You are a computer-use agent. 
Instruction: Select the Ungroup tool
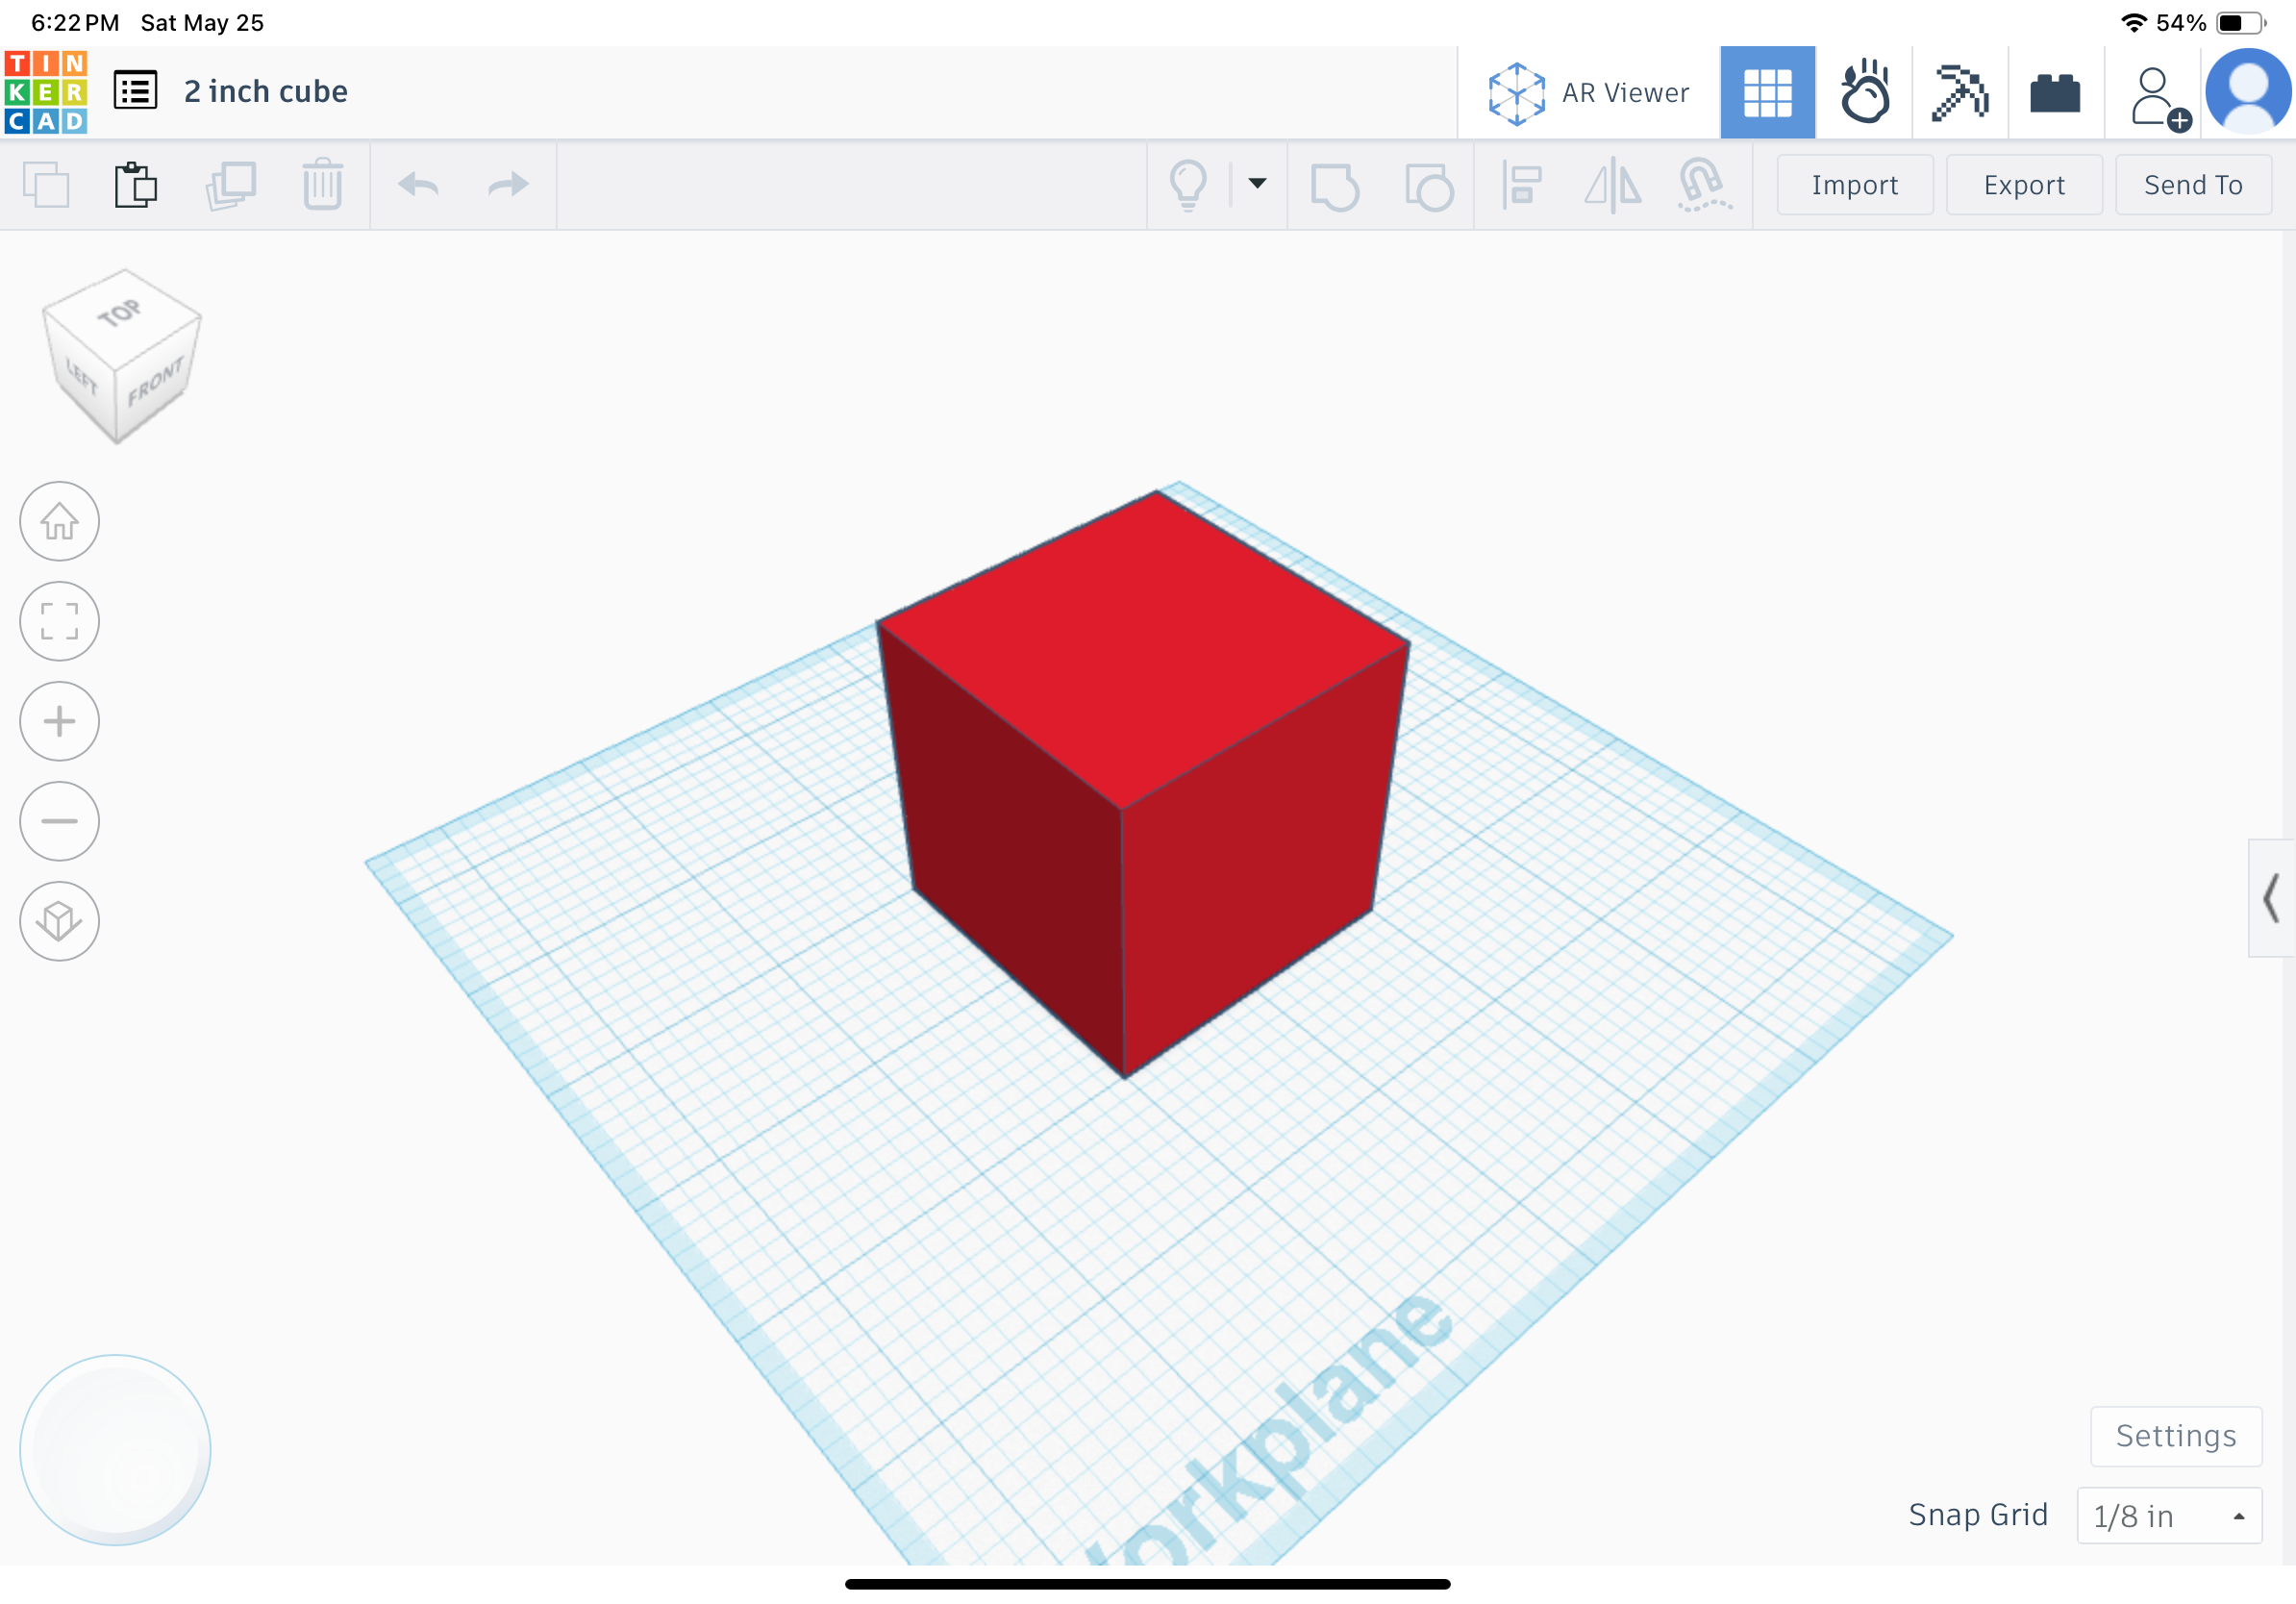coord(1430,185)
